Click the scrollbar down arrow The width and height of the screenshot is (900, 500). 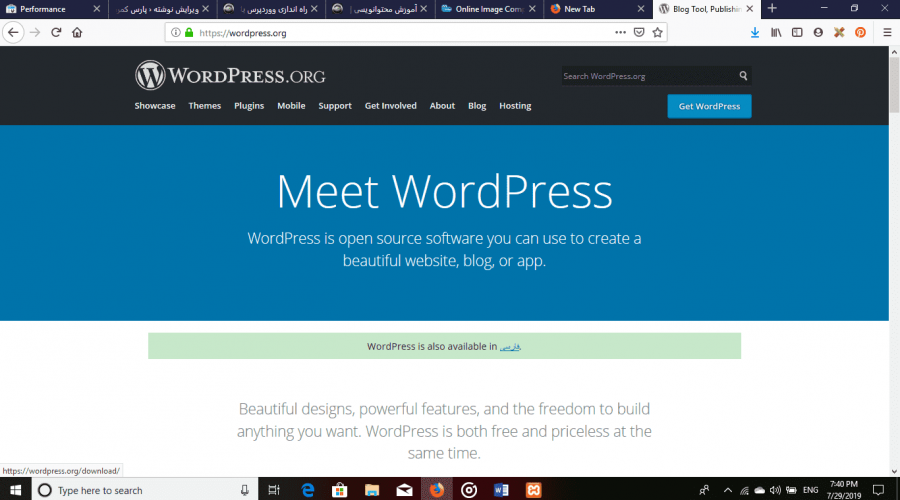(x=894, y=471)
